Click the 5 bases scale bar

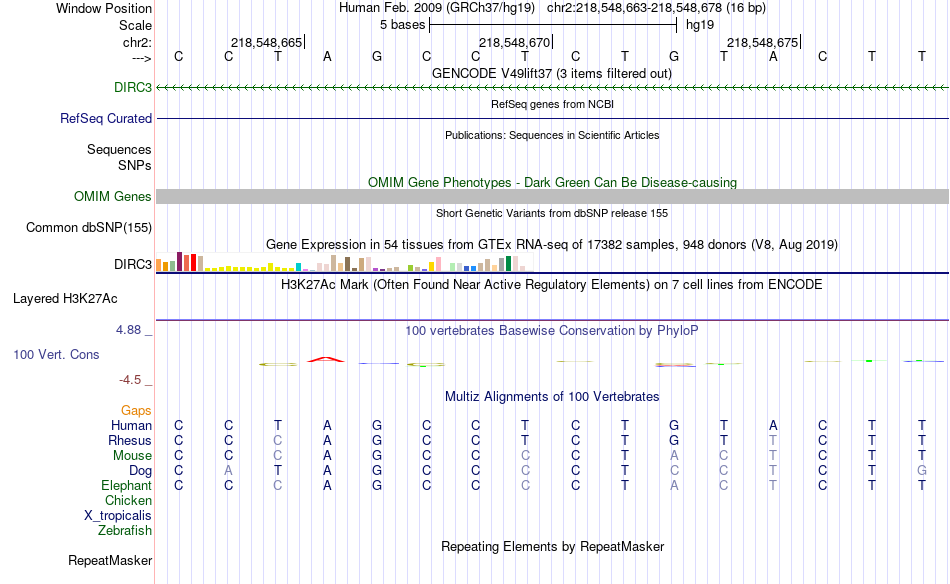pyautogui.click(x=553, y=25)
